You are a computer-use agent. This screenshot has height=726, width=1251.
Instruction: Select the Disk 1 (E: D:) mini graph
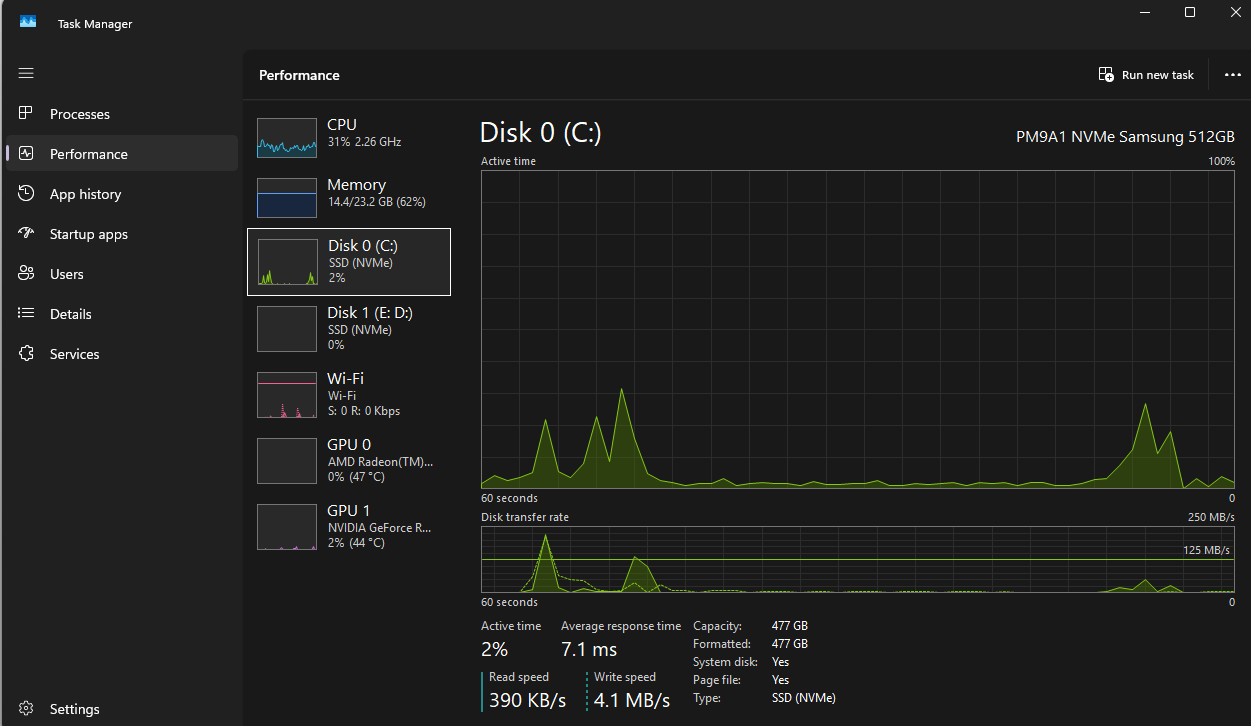click(x=286, y=328)
